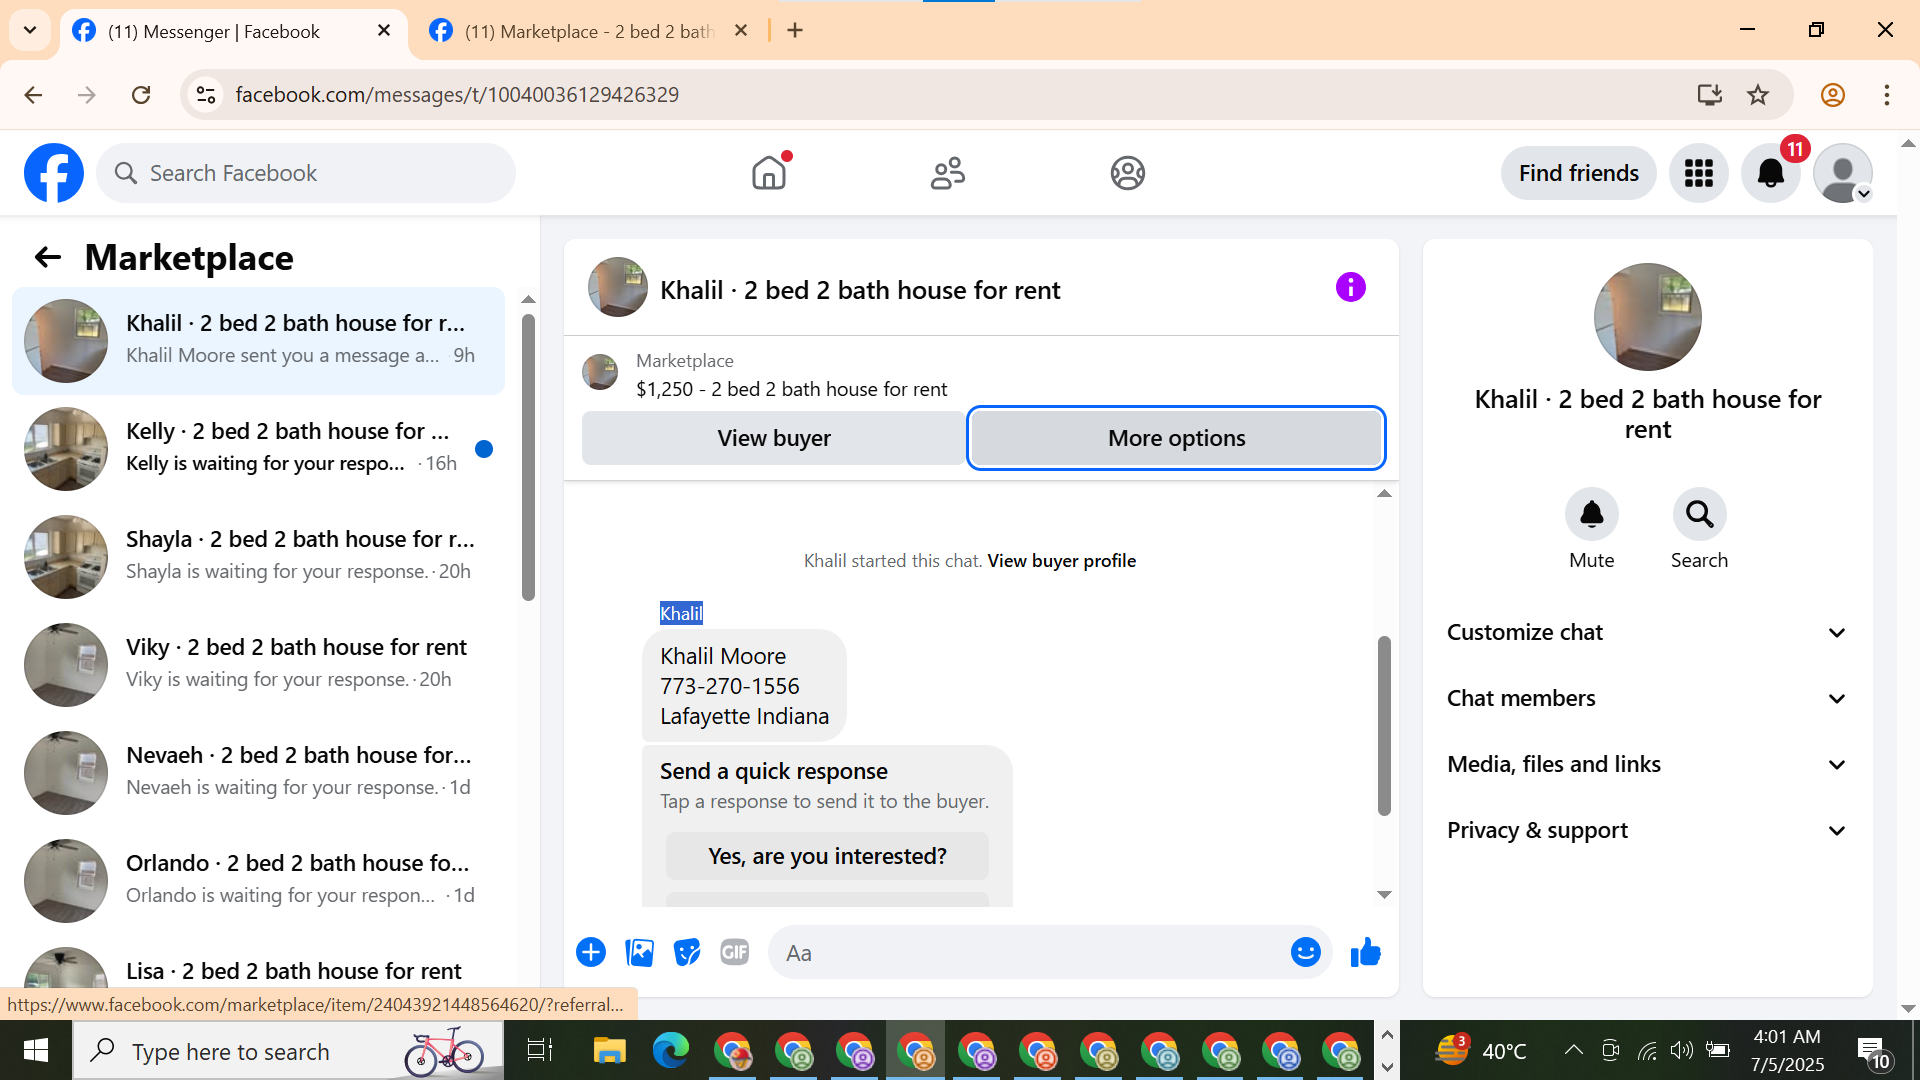Choose a sticker from the composer
This screenshot has width=1920, height=1080.
pos(687,952)
